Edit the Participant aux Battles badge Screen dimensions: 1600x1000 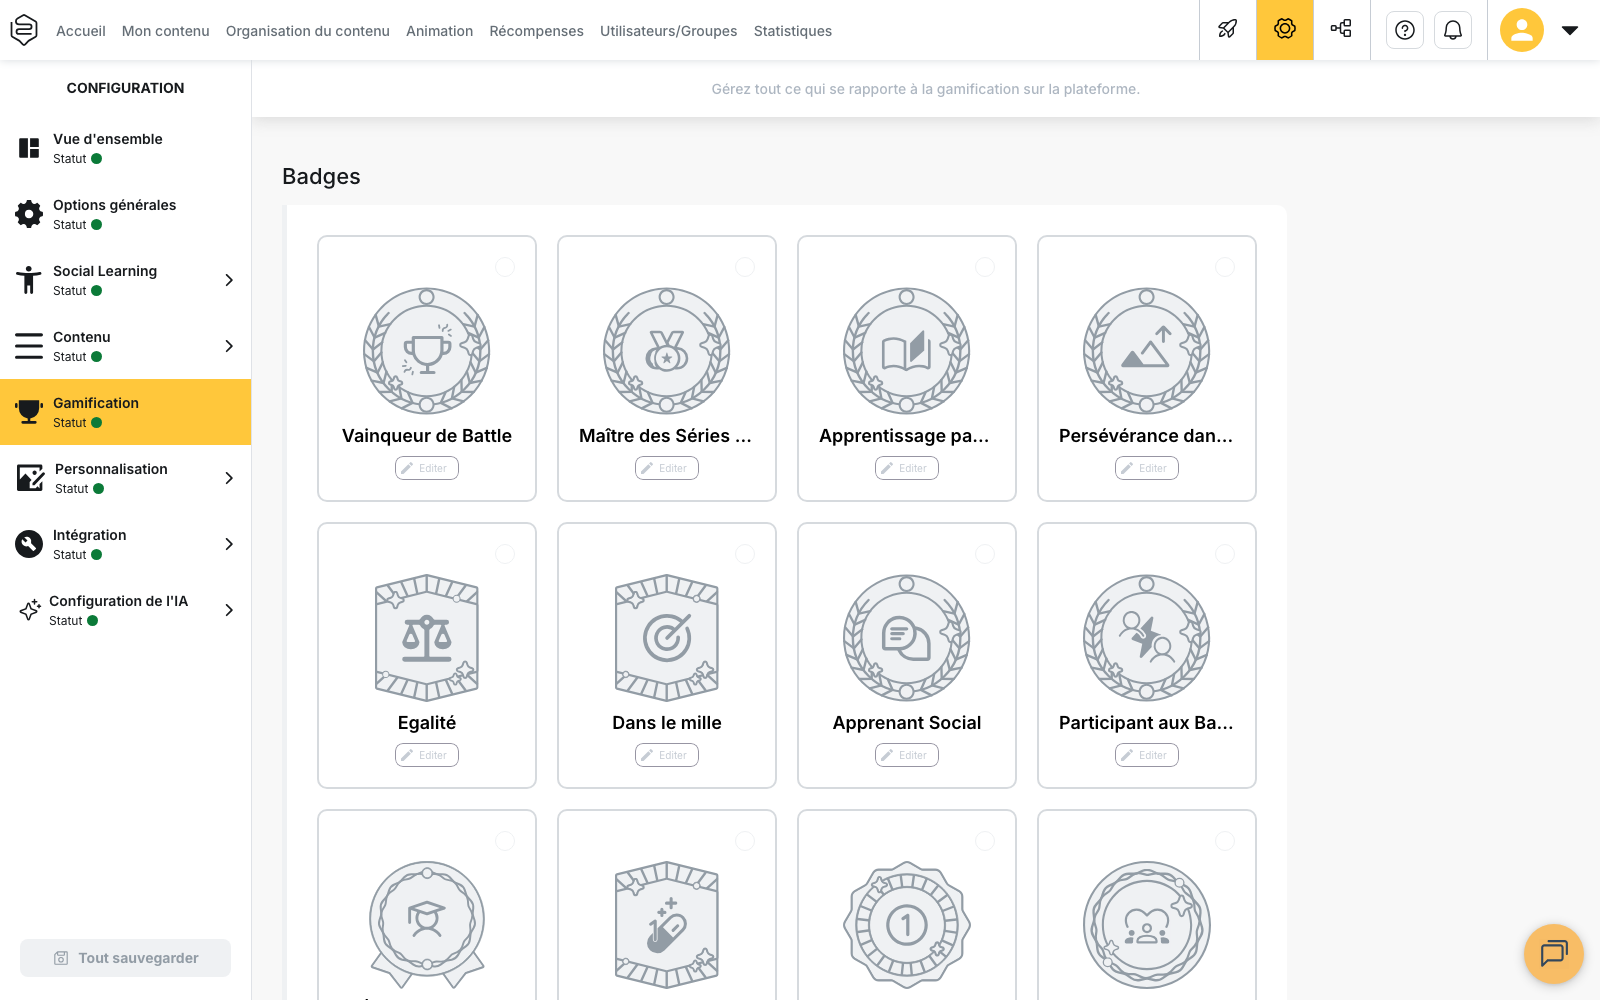pos(1147,755)
